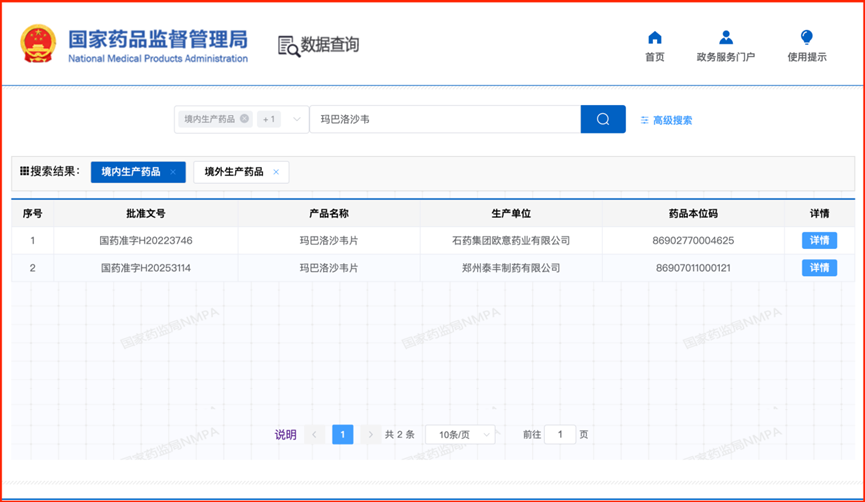Click the 国家药品监督管理局 title text
This screenshot has height=502, width=865.
coord(158,39)
